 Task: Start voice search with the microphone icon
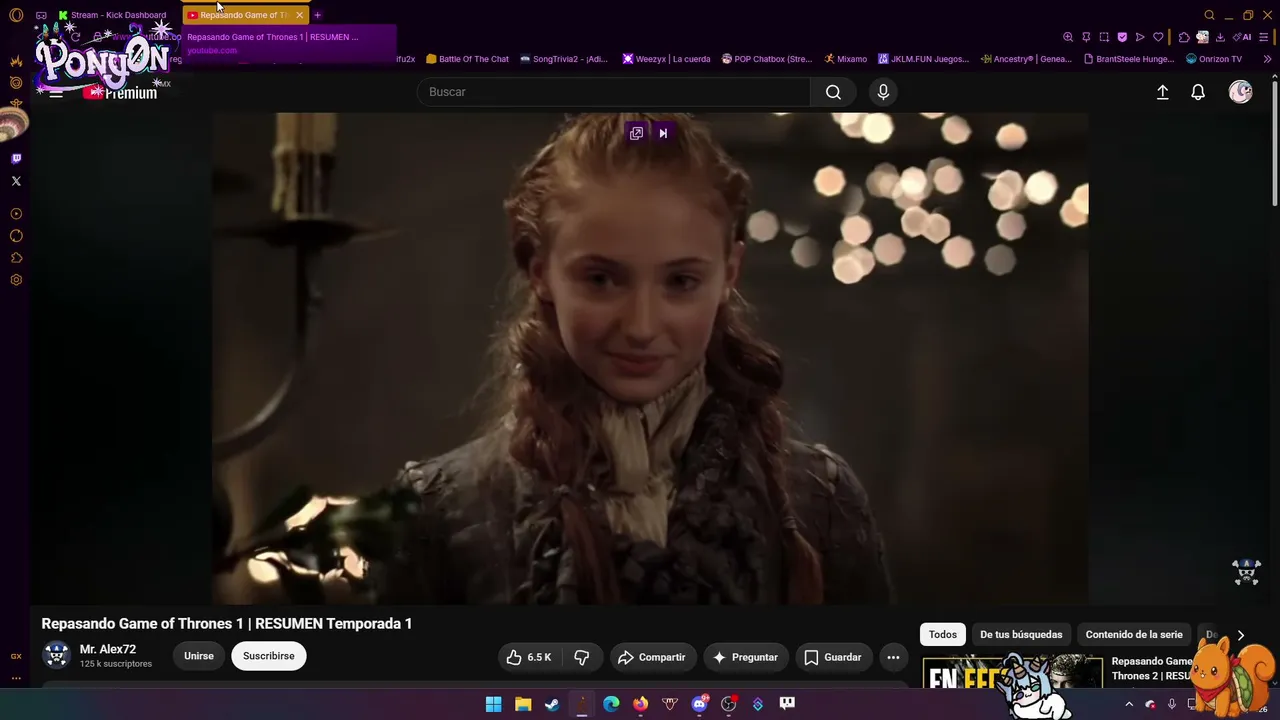pos(883,92)
